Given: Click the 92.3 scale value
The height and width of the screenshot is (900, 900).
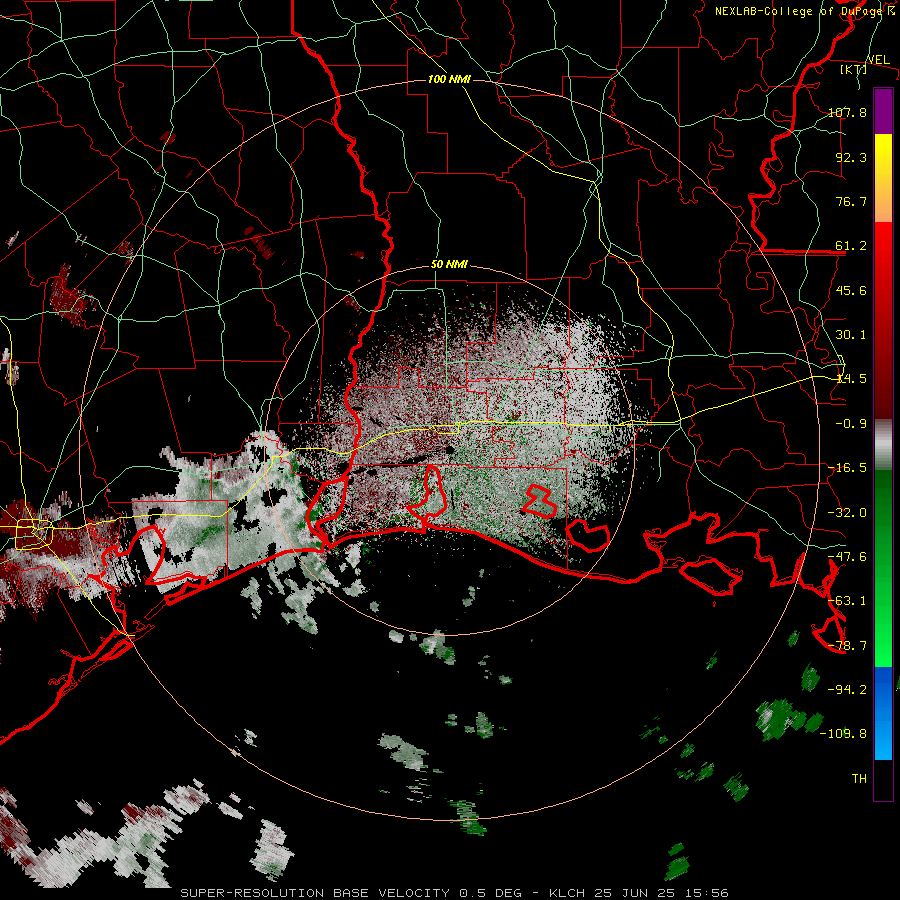Looking at the screenshot, I should pyautogui.click(x=851, y=157).
